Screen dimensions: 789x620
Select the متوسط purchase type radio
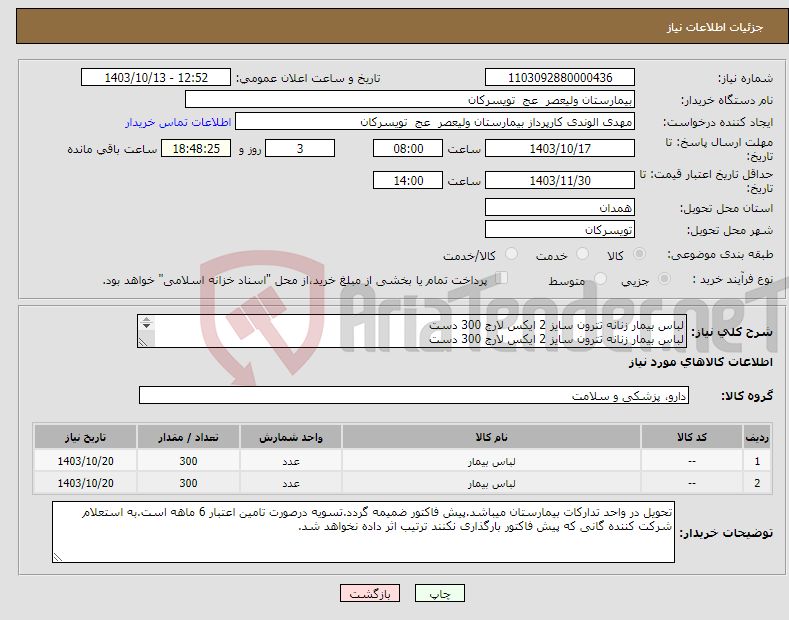pyautogui.click(x=600, y=279)
